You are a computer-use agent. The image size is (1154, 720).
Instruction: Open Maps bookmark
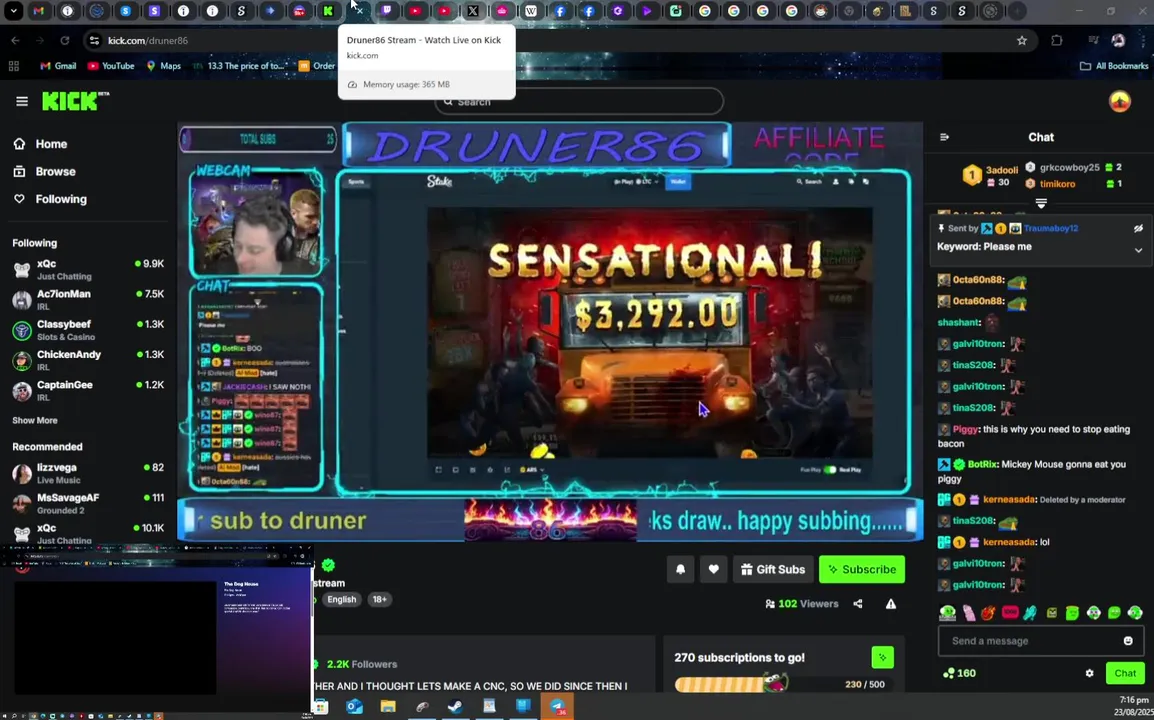point(163,66)
